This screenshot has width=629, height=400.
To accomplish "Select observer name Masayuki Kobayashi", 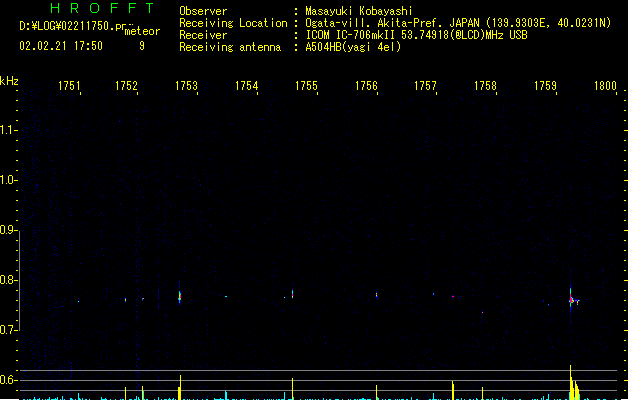I will pos(359,11).
